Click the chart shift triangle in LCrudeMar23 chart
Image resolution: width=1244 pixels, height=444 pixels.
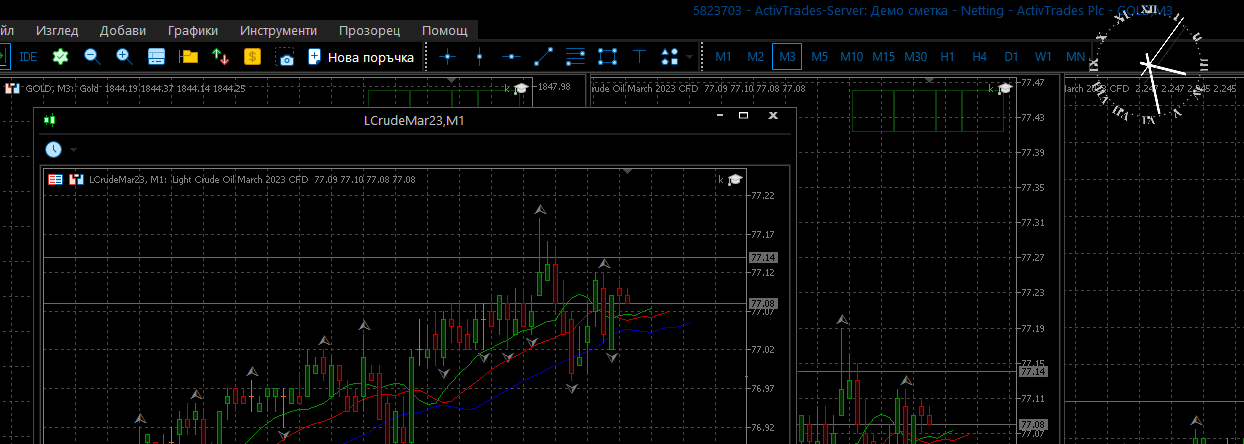click(x=627, y=171)
